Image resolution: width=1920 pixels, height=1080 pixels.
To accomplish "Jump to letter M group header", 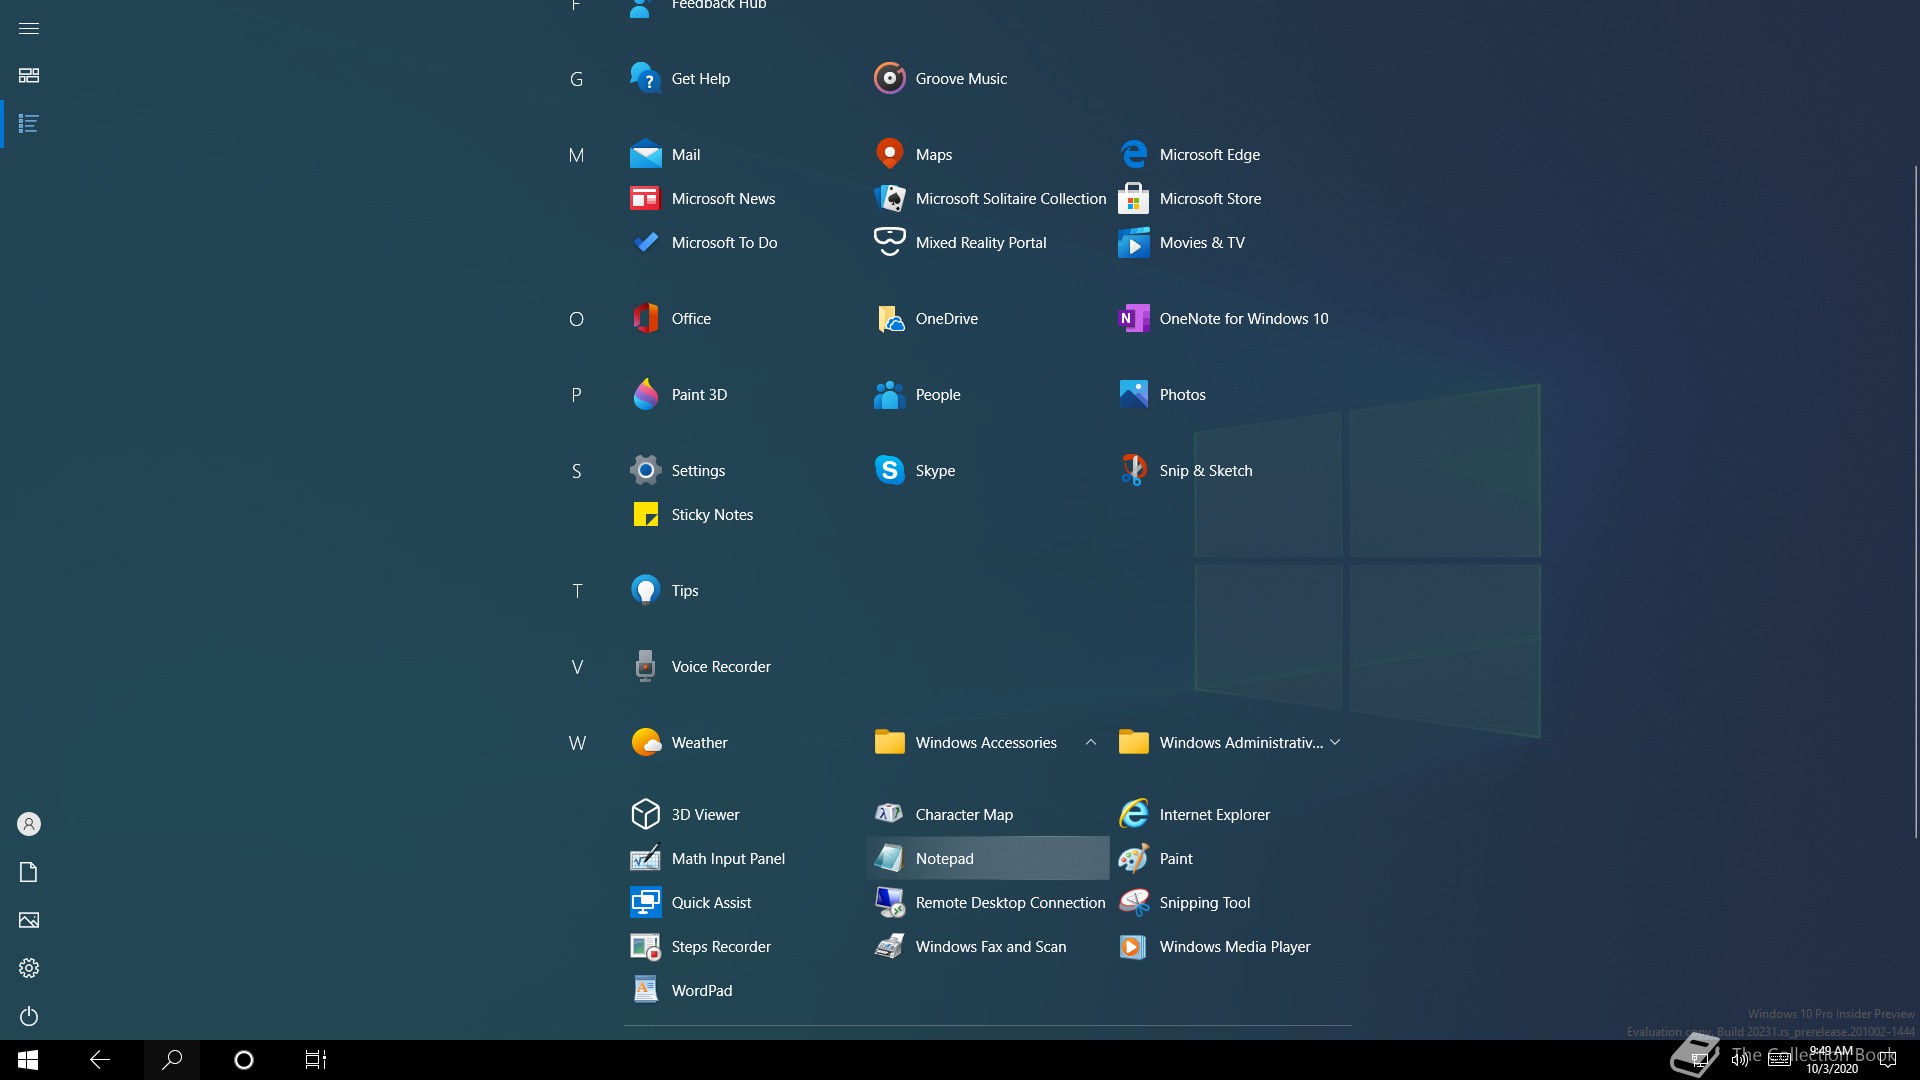I will click(x=576, y=155).
